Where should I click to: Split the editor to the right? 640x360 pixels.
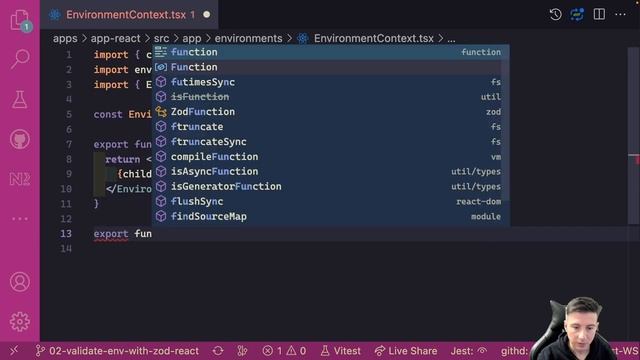tap(599, 14)
